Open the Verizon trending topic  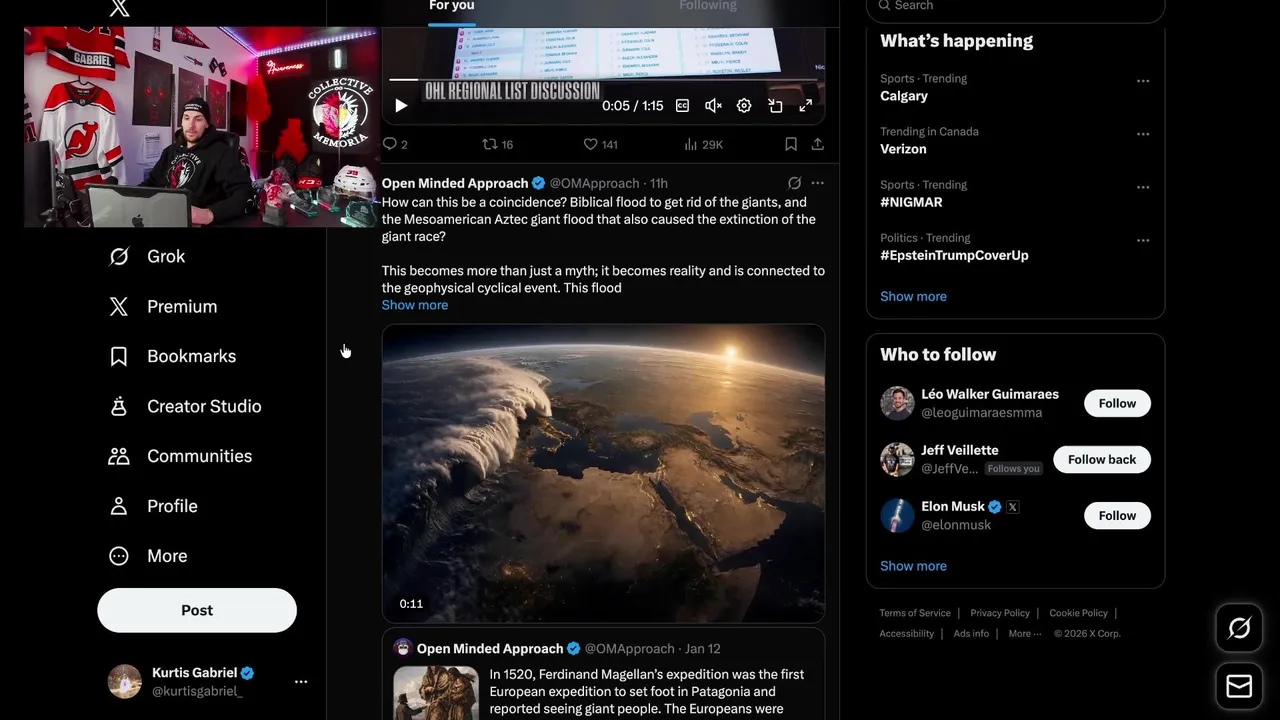coord(903,149)
